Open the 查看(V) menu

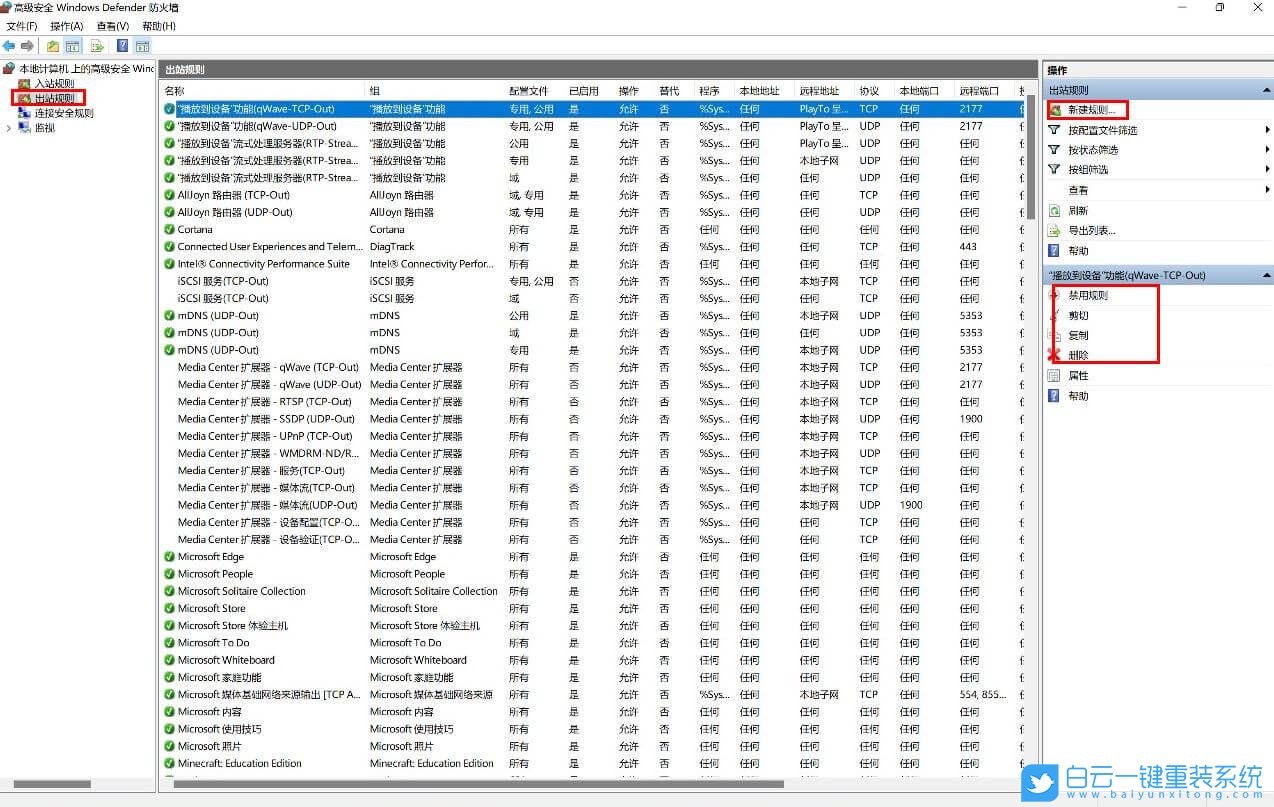(112, 26)
